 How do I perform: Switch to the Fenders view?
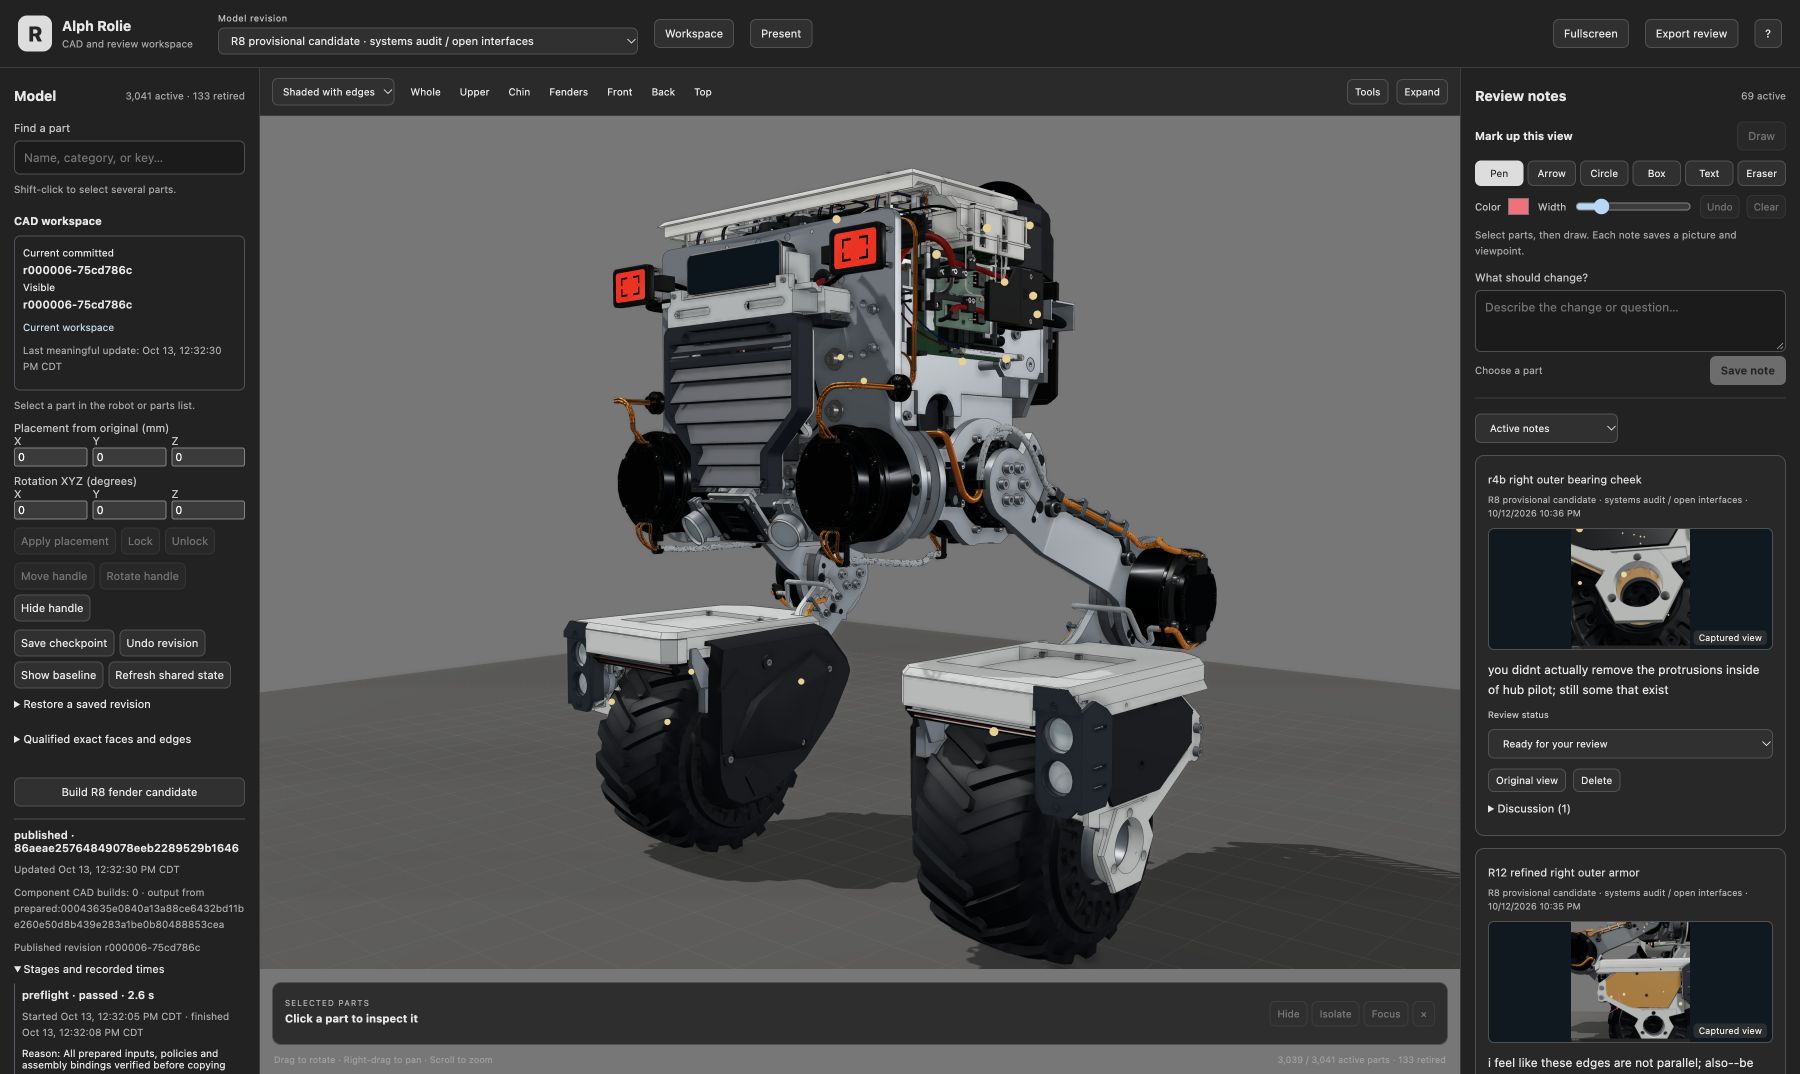pyautogui.click(x=568, y=92)
